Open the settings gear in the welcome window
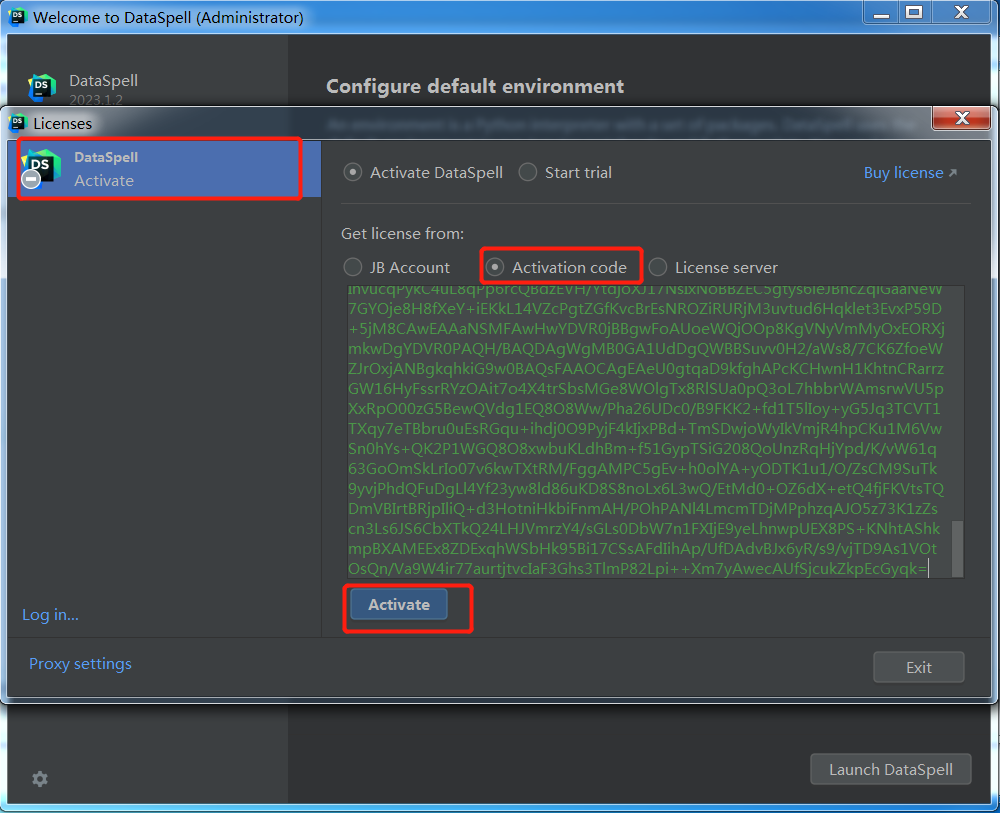1000x813 pixels. point(40,779)
